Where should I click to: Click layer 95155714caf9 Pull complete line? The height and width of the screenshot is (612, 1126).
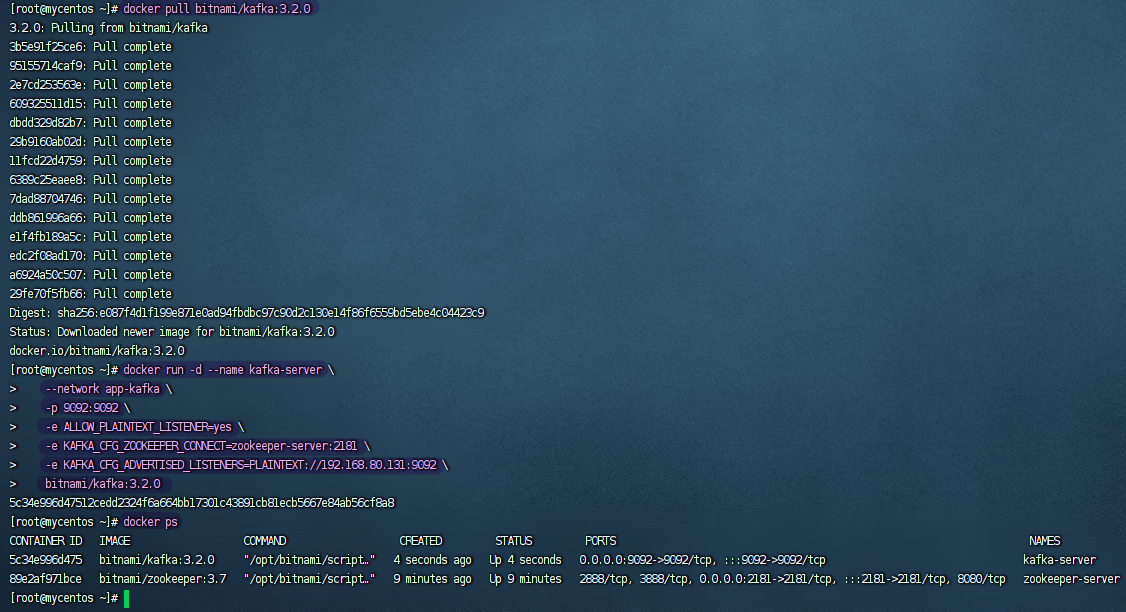(x=90, y=65)
